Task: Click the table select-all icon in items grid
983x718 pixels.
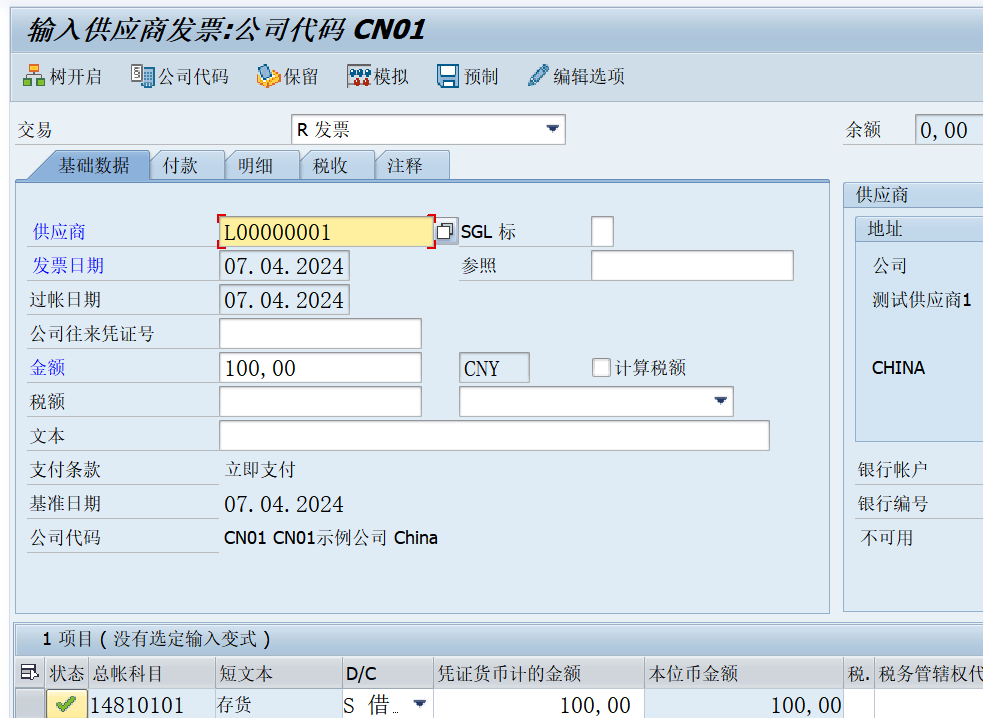Action: [29, 673]
